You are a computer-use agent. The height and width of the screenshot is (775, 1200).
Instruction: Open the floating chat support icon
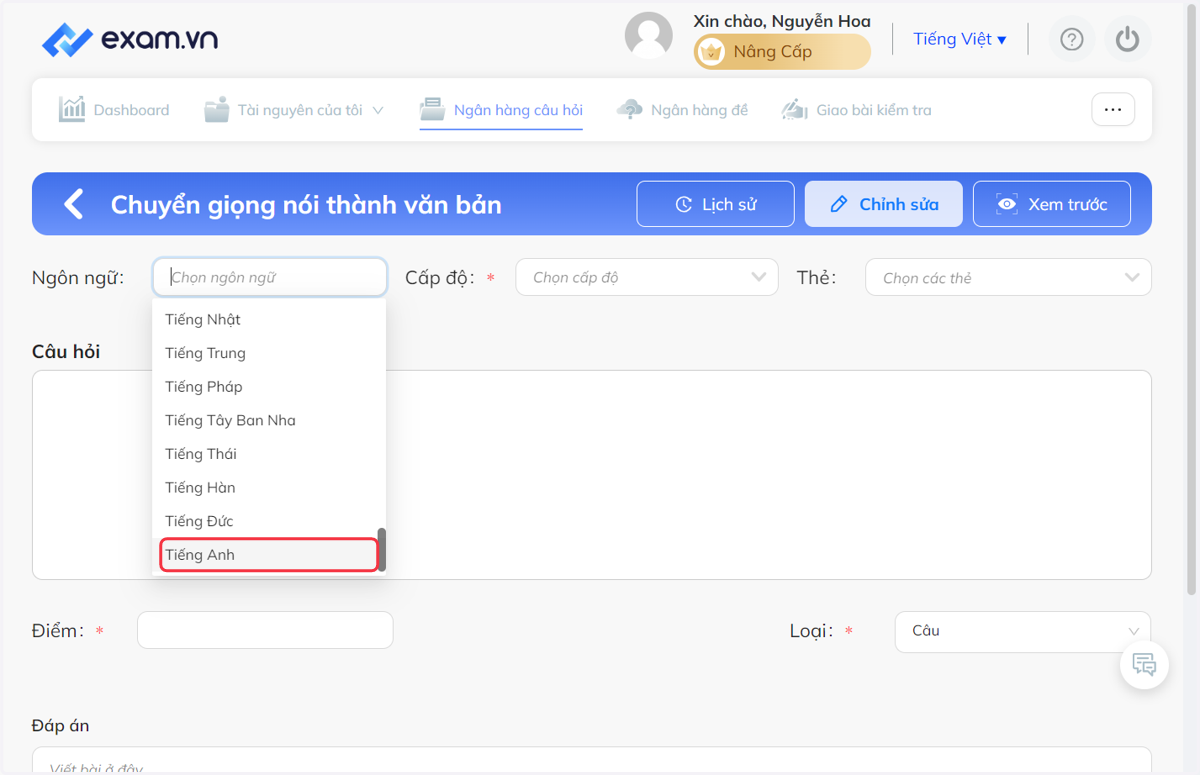tap(1144, 663)
